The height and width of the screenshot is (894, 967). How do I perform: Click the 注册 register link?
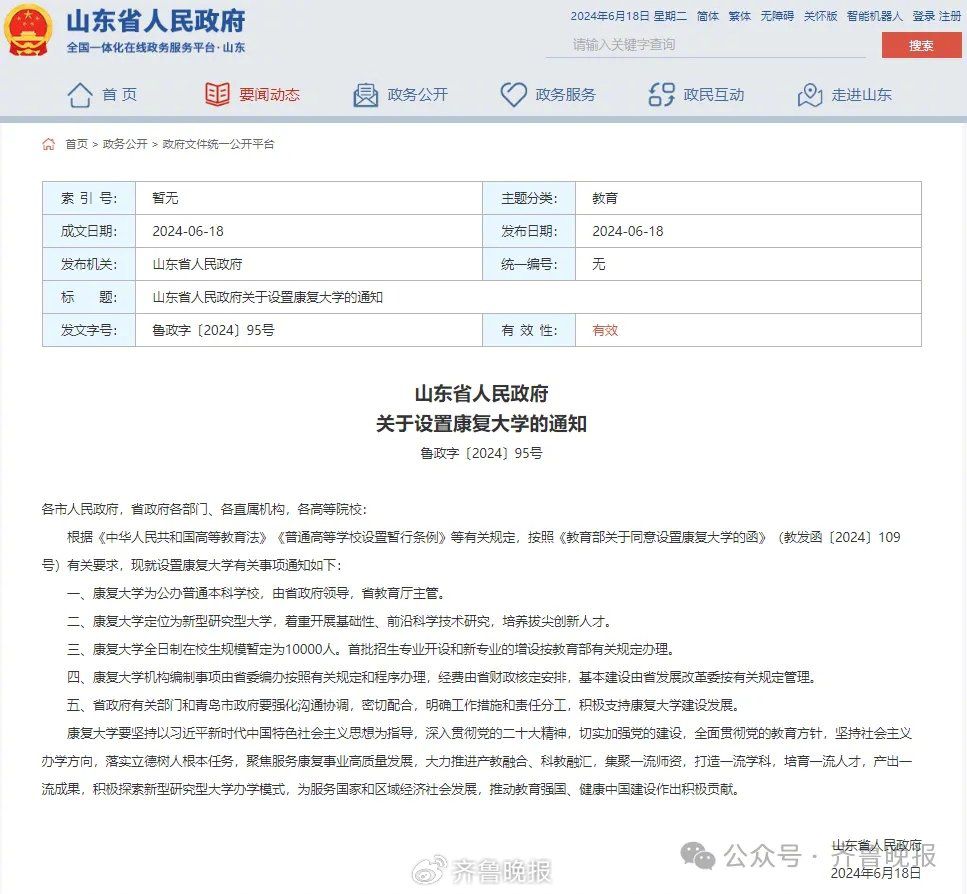(x=950, y=16)
